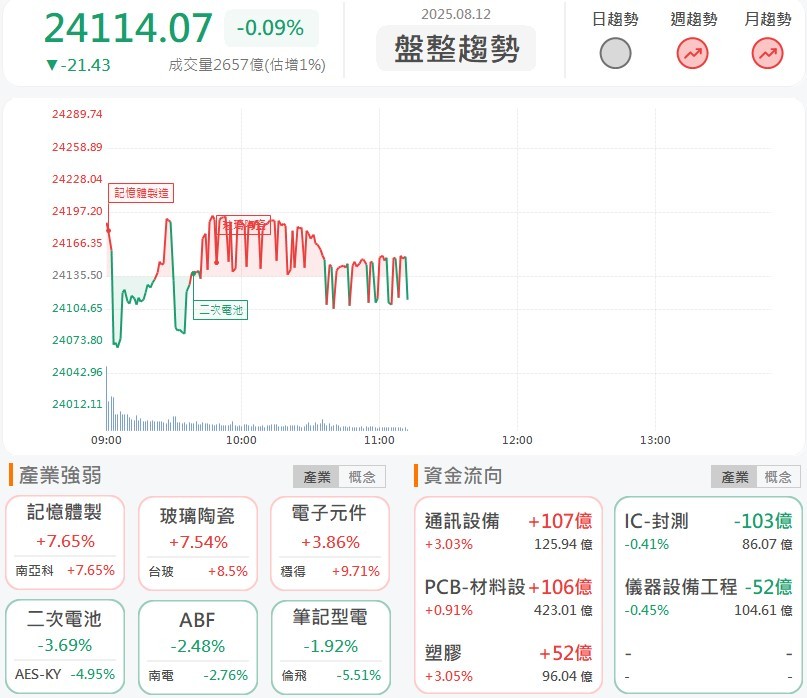Switch 資金流向 to the 產業 tab

(734, 477)
